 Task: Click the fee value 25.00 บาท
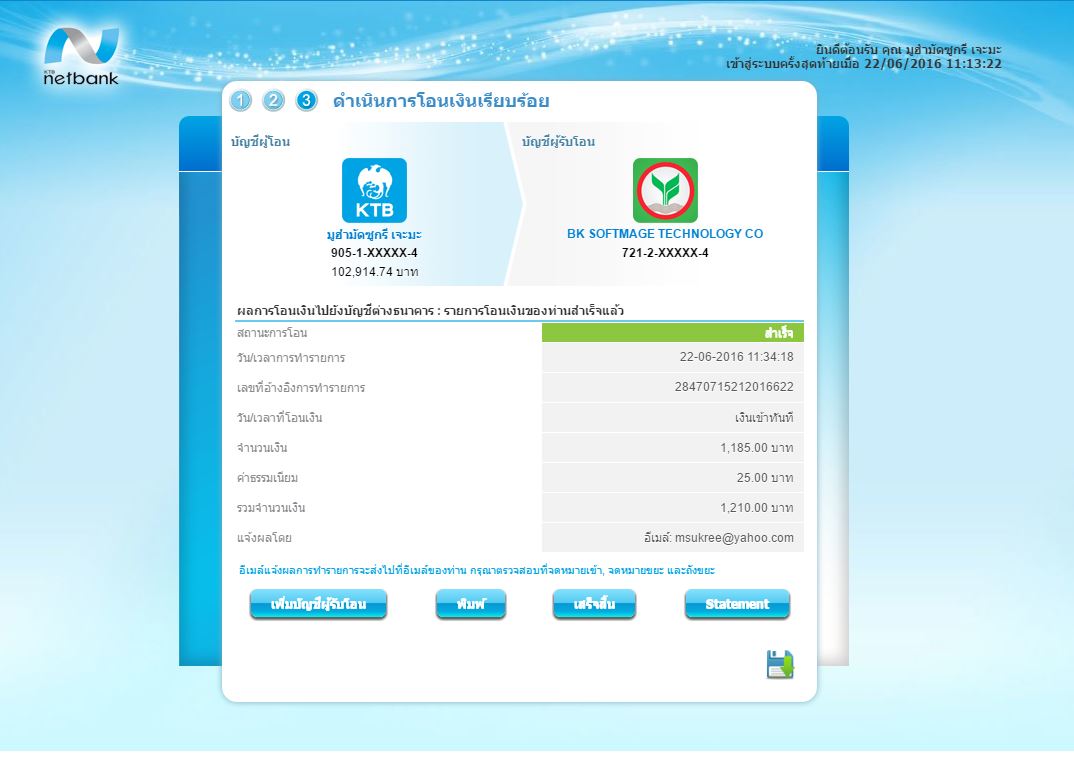click(x=765, y=478)
